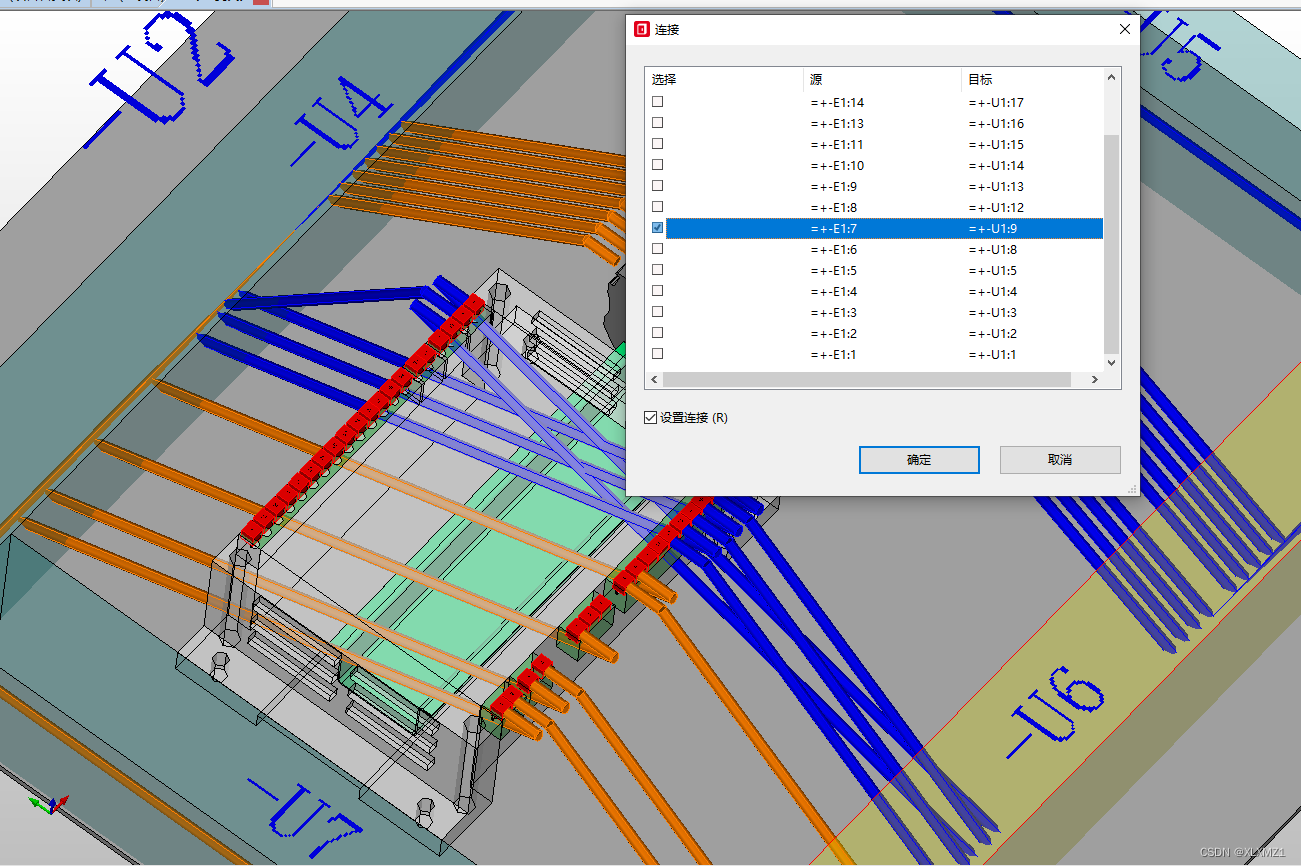Tick the checkbox for row E1:3

tap(657, 312)
